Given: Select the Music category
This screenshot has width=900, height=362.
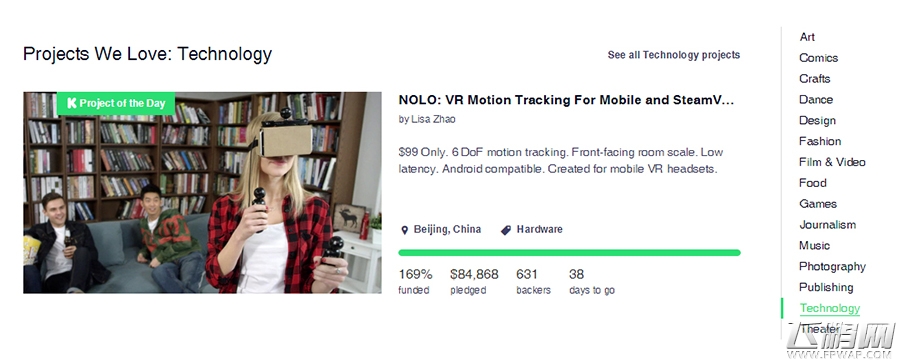Looking at the screenshot, I should point(814,246).
